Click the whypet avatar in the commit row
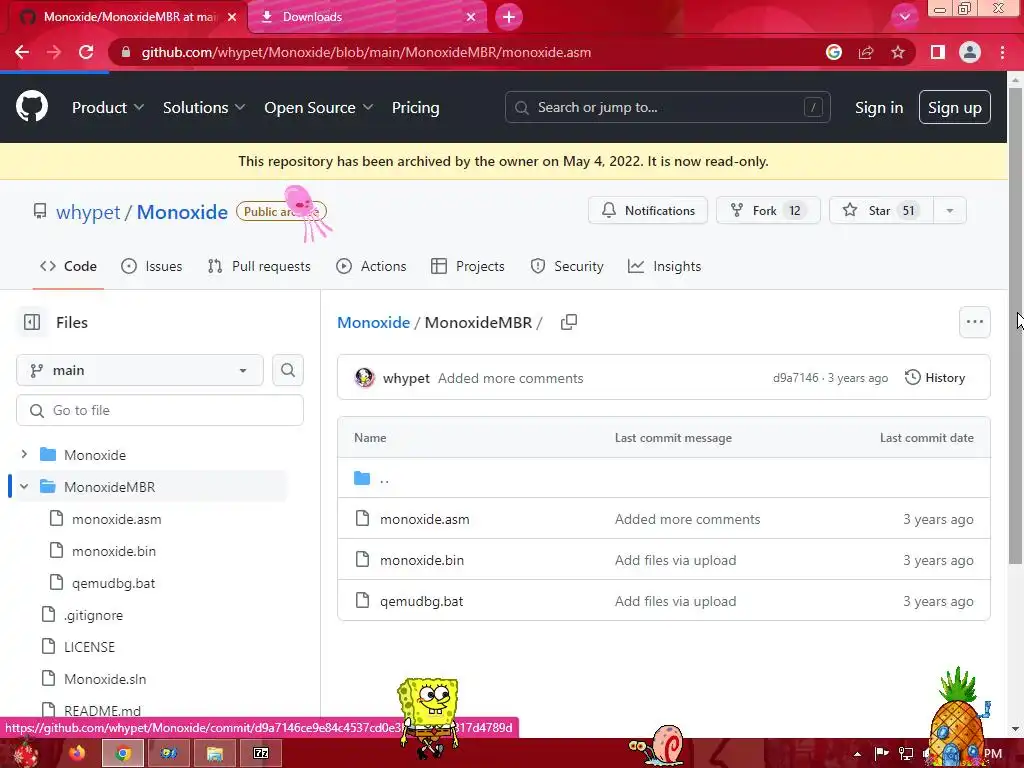 364,377
